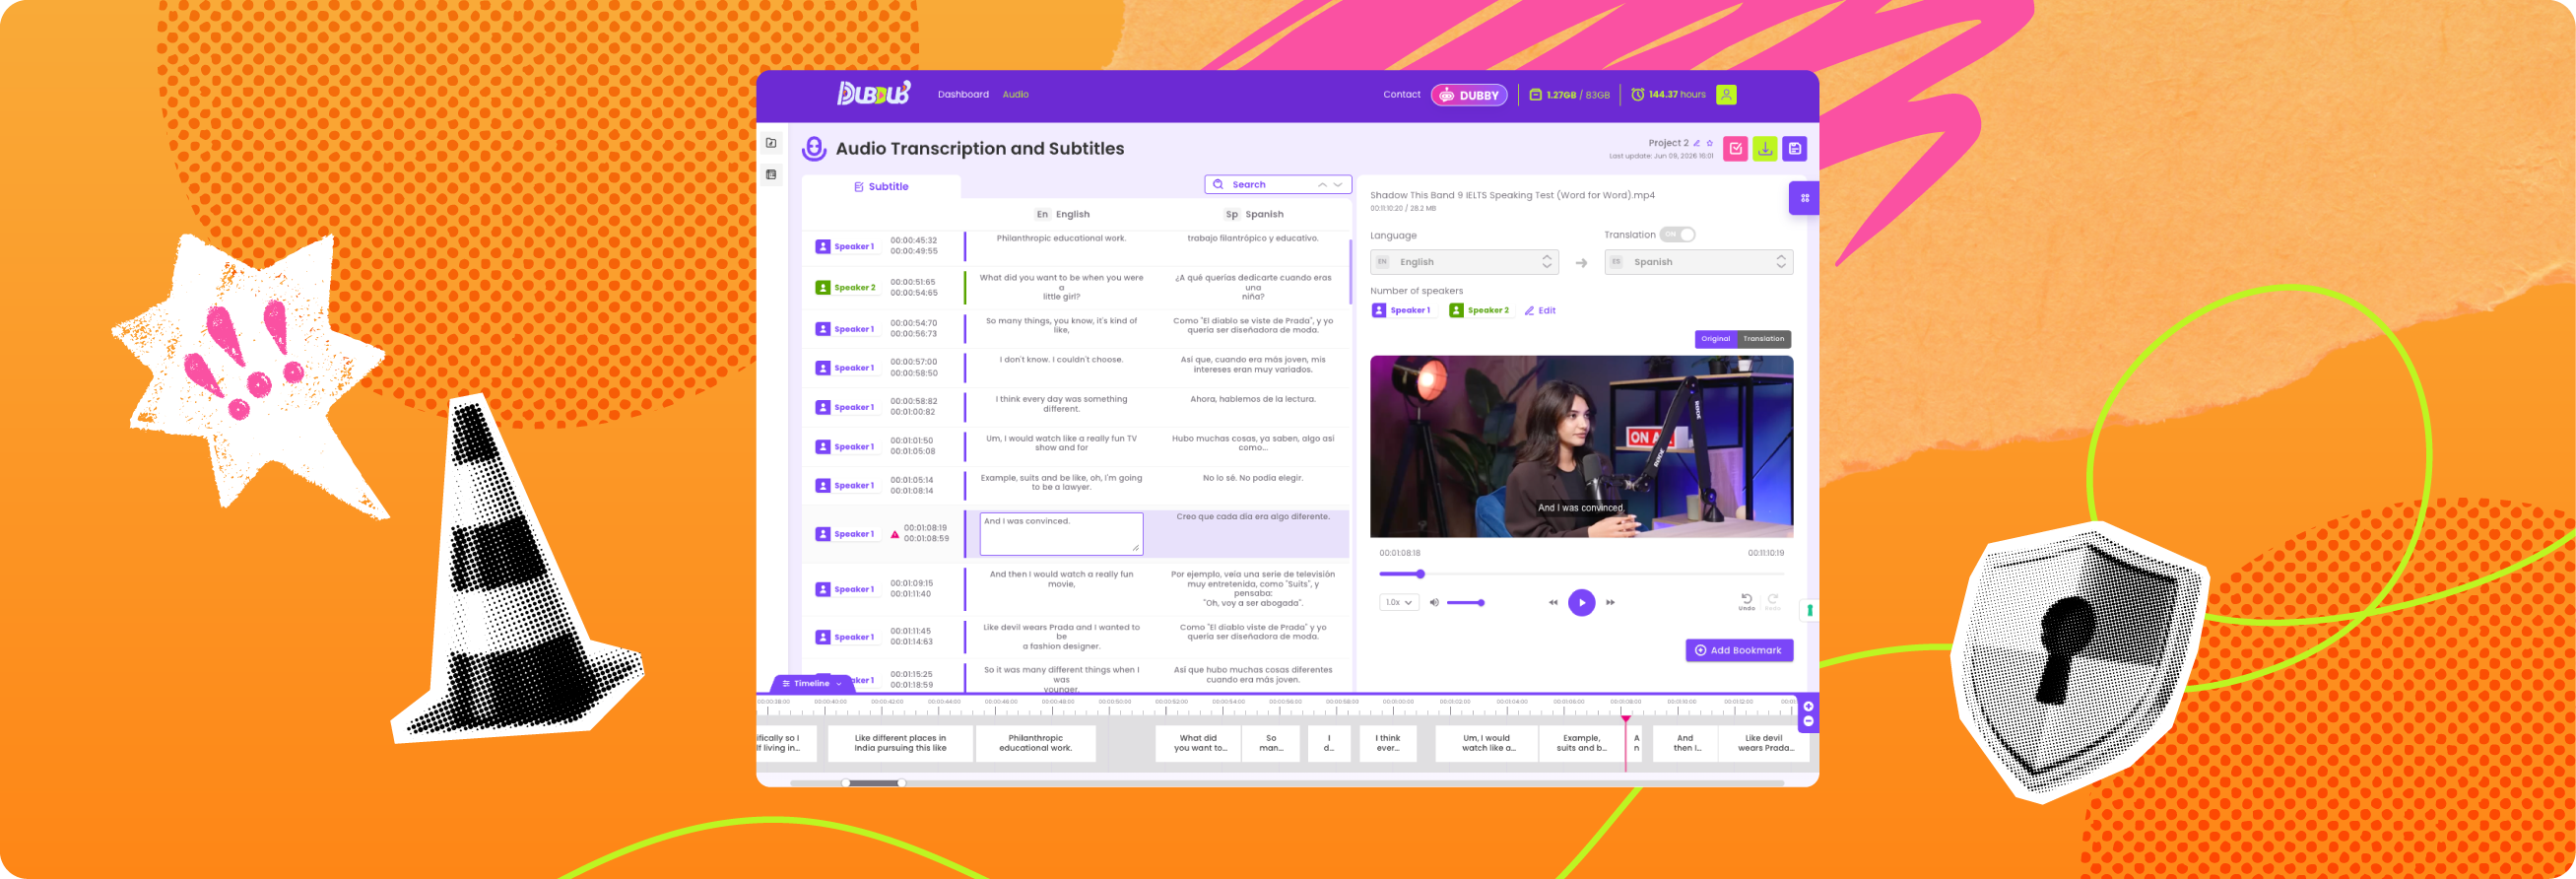2576x879 pixels.
Task: Open the Audio menu item
Action: (1015, 94)
